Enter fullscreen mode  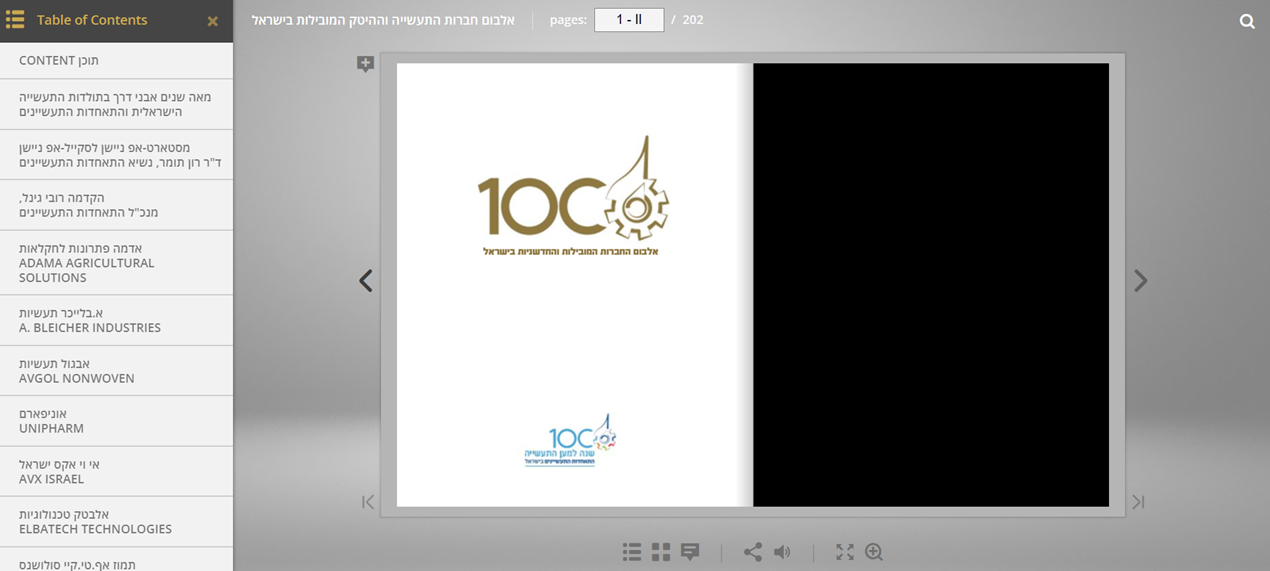[845, 552]
